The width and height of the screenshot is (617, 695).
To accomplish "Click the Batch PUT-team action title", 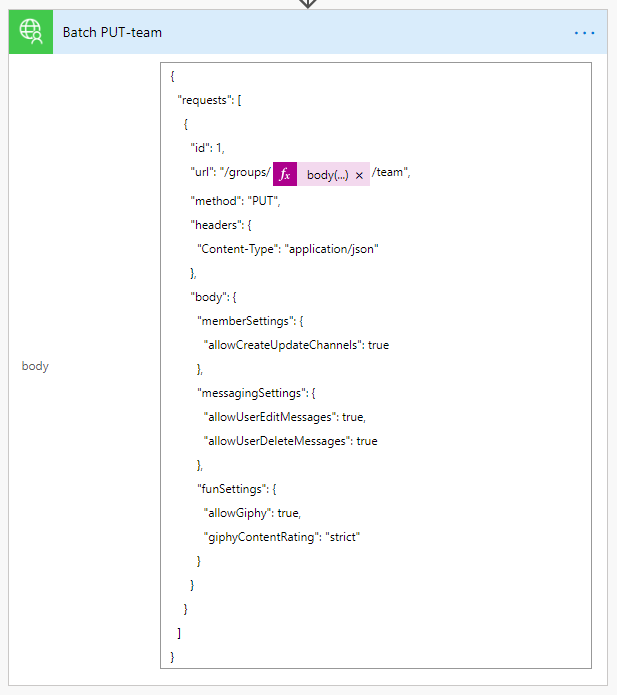I will (x=112, y=32).
